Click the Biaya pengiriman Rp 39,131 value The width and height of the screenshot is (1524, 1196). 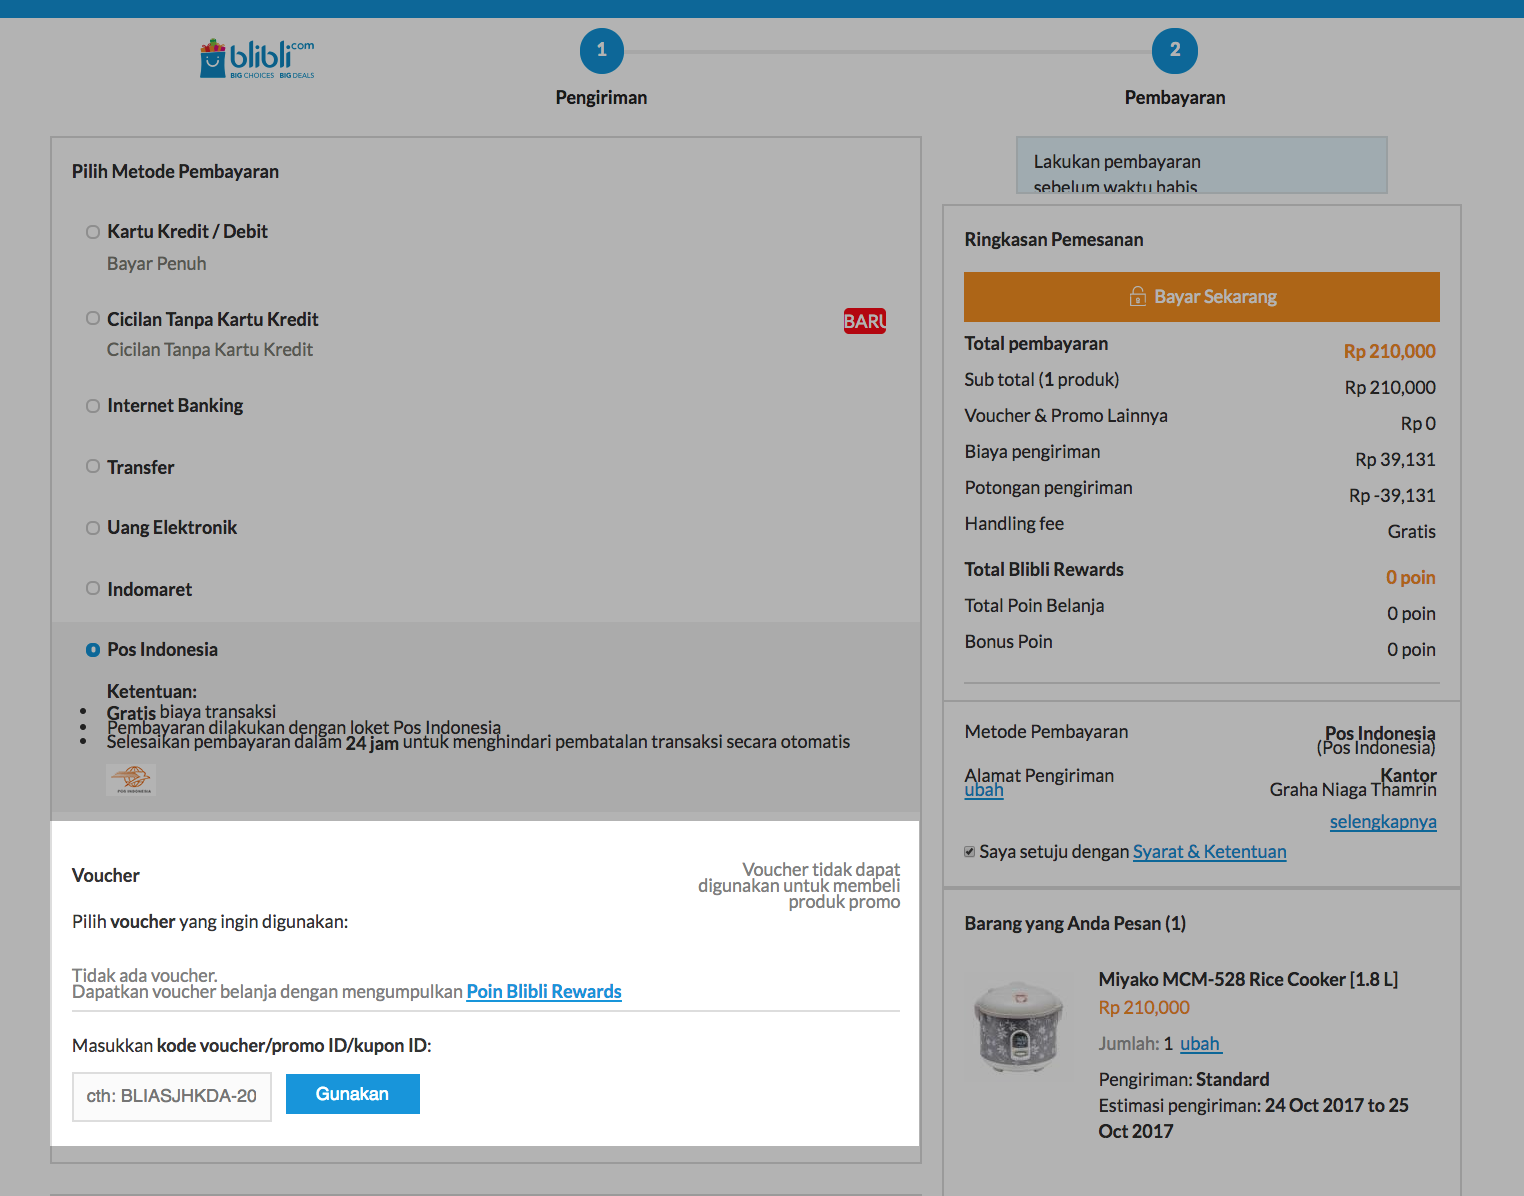(1395, 459)
